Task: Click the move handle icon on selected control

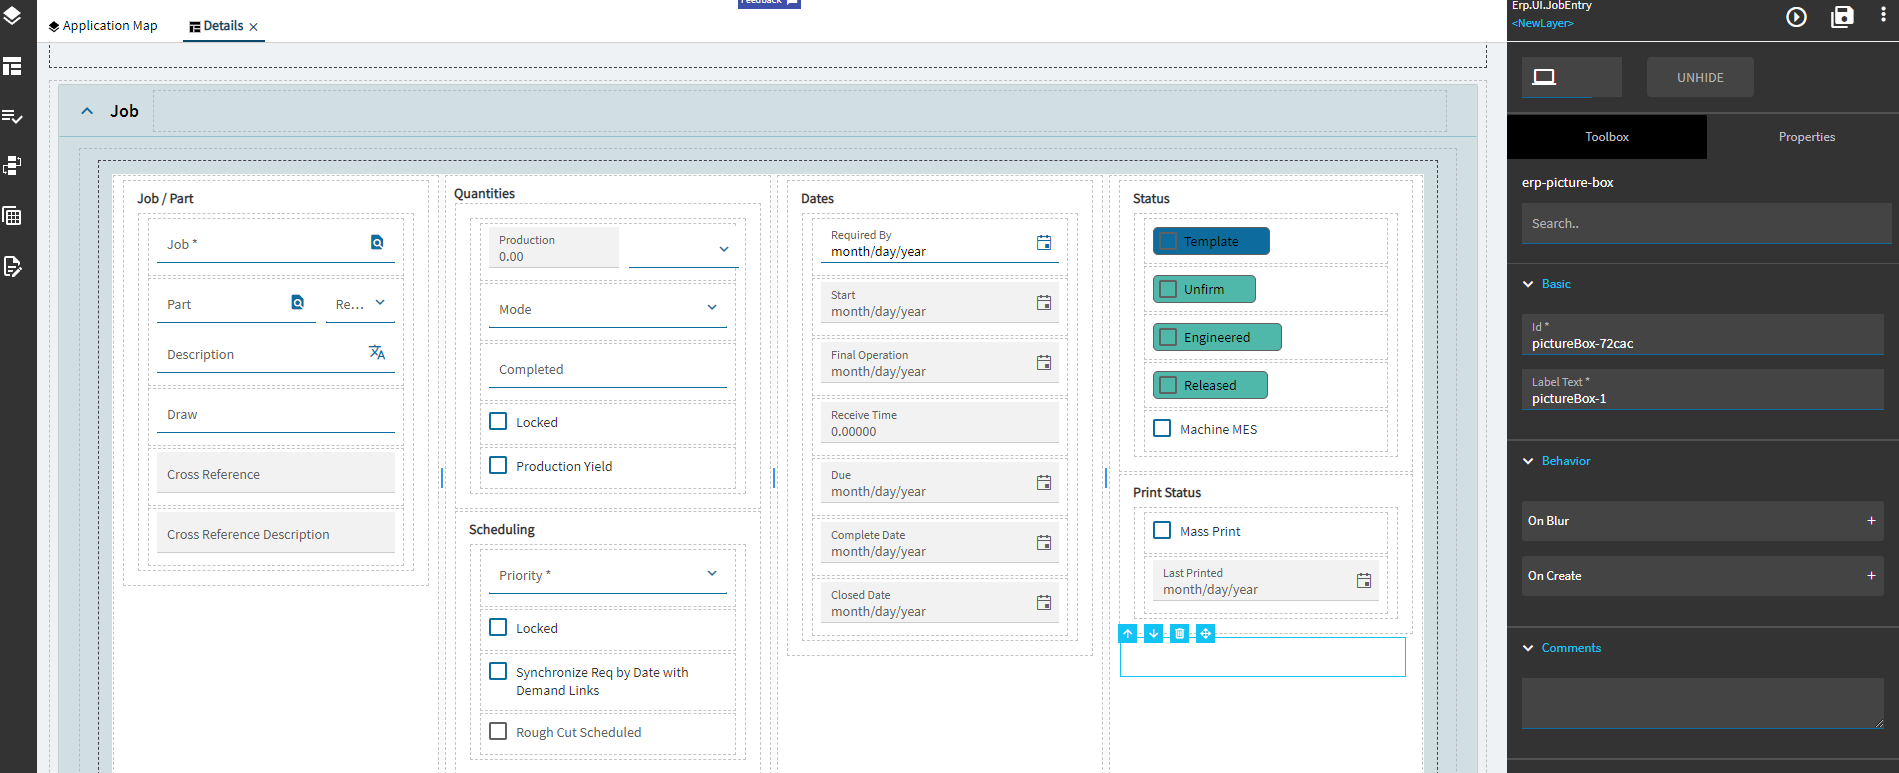Action: (x=1206, y=633)
